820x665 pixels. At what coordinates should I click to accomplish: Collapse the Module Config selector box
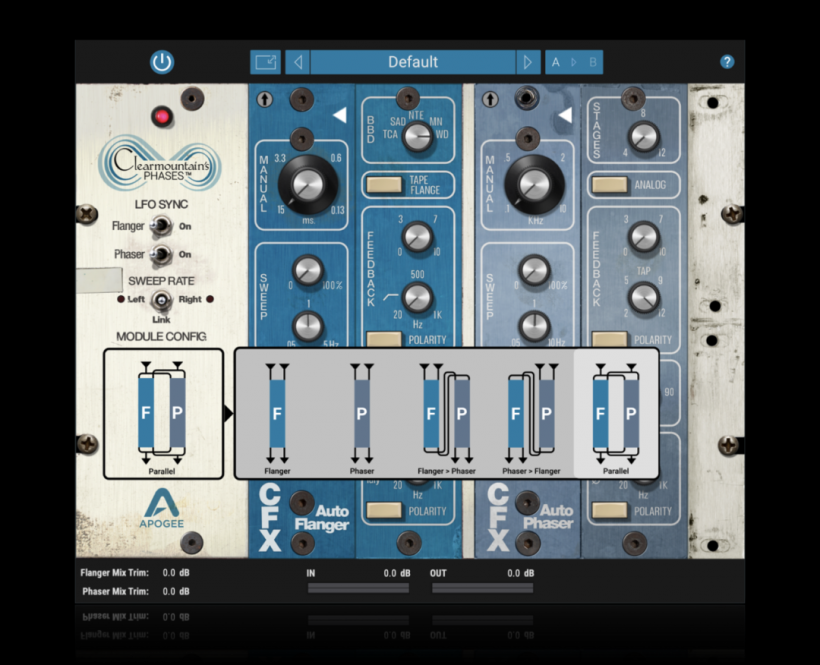163,413
